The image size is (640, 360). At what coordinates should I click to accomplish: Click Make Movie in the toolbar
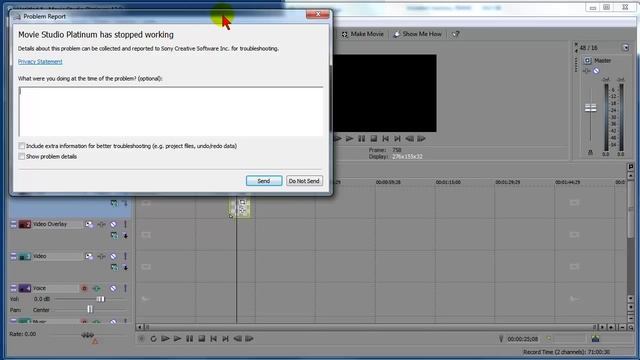click(x=363, y=34)
